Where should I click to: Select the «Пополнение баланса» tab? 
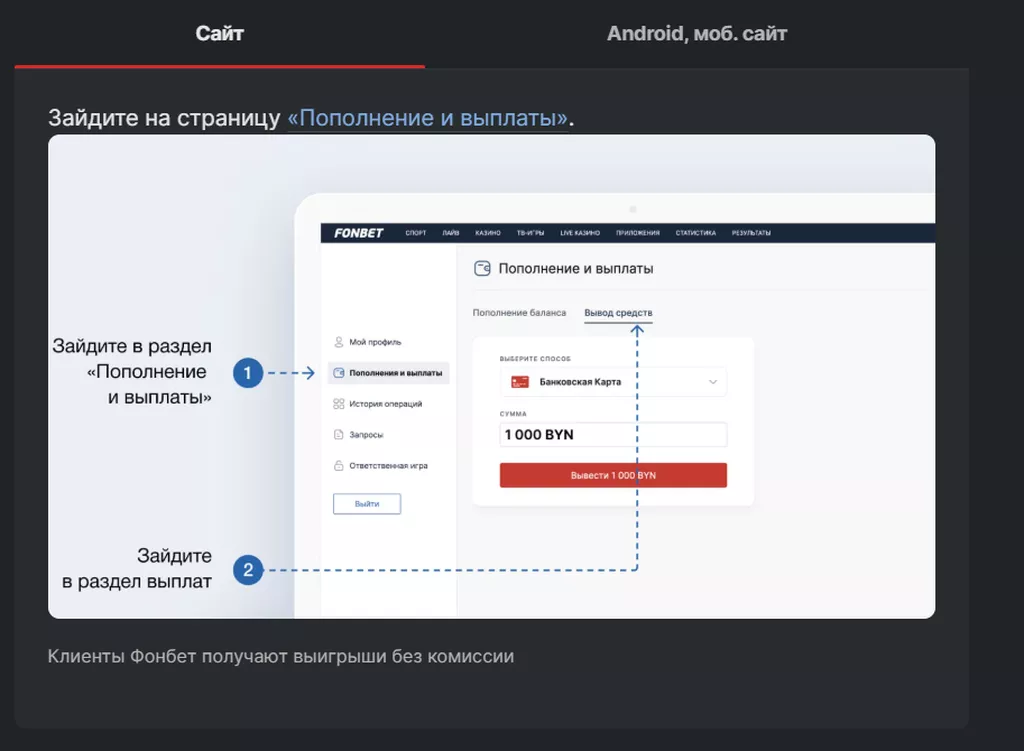tap(519, 313)
